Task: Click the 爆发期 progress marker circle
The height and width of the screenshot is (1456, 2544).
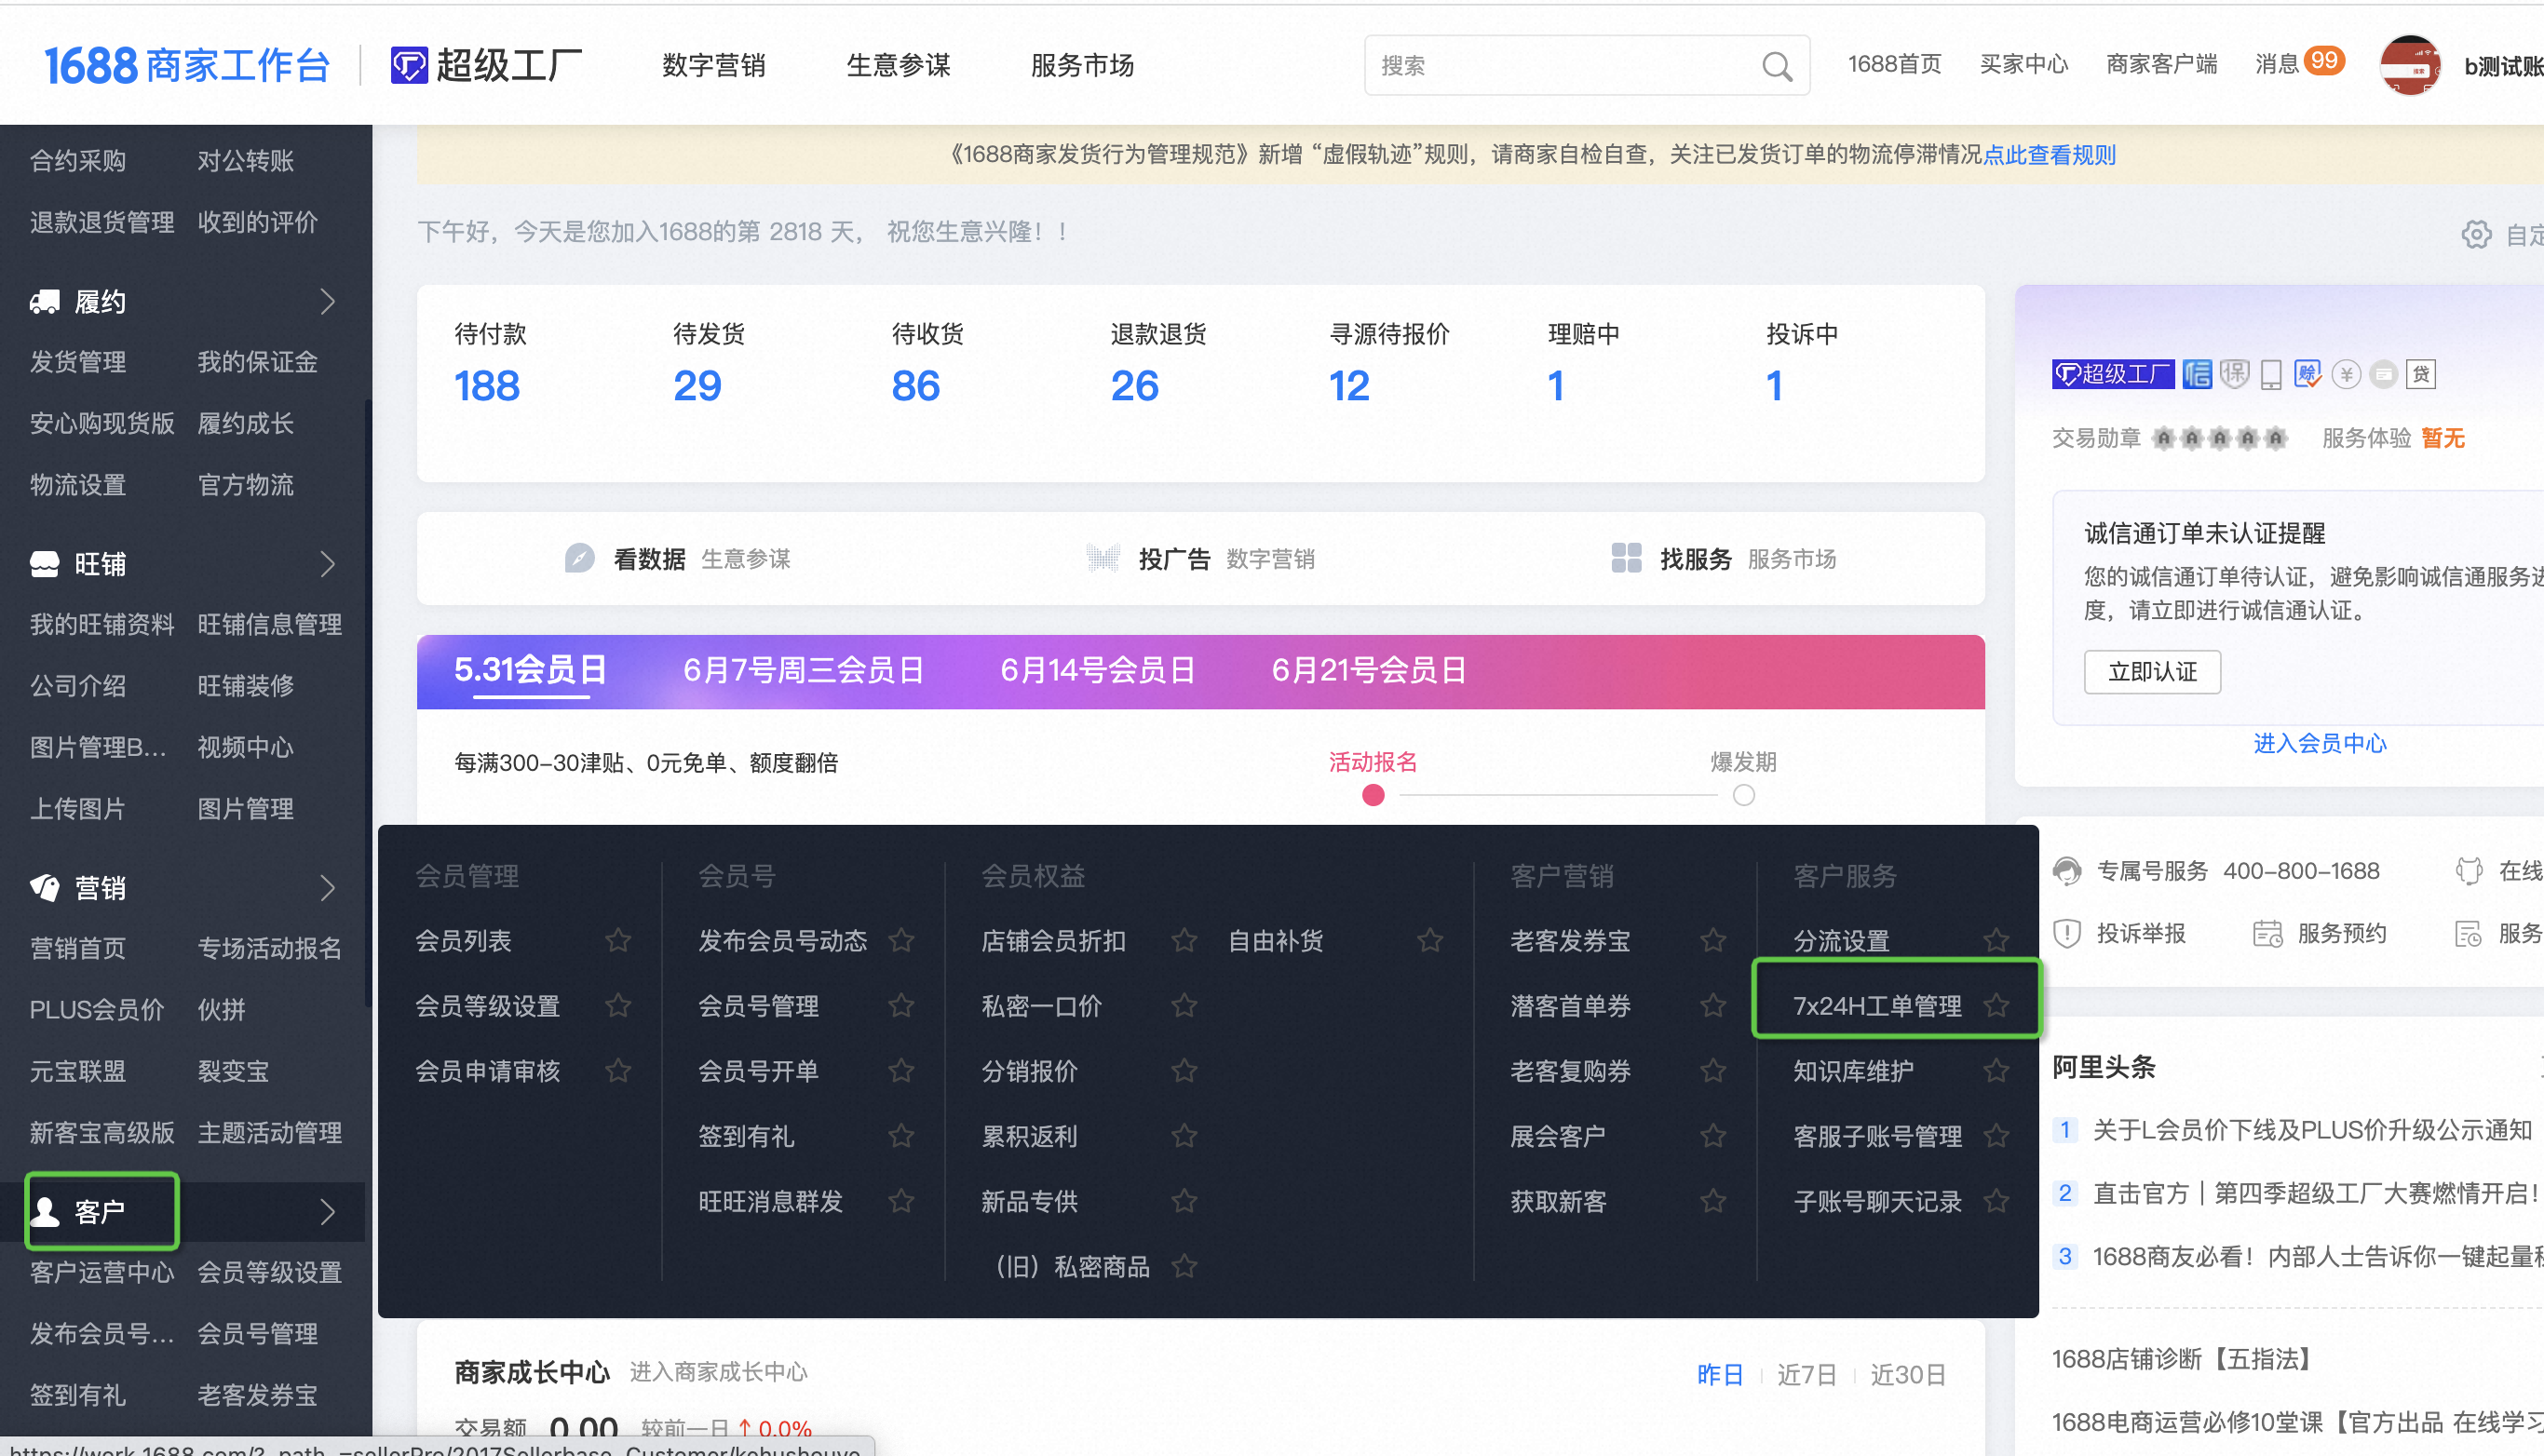Action: coord(1743,795)
